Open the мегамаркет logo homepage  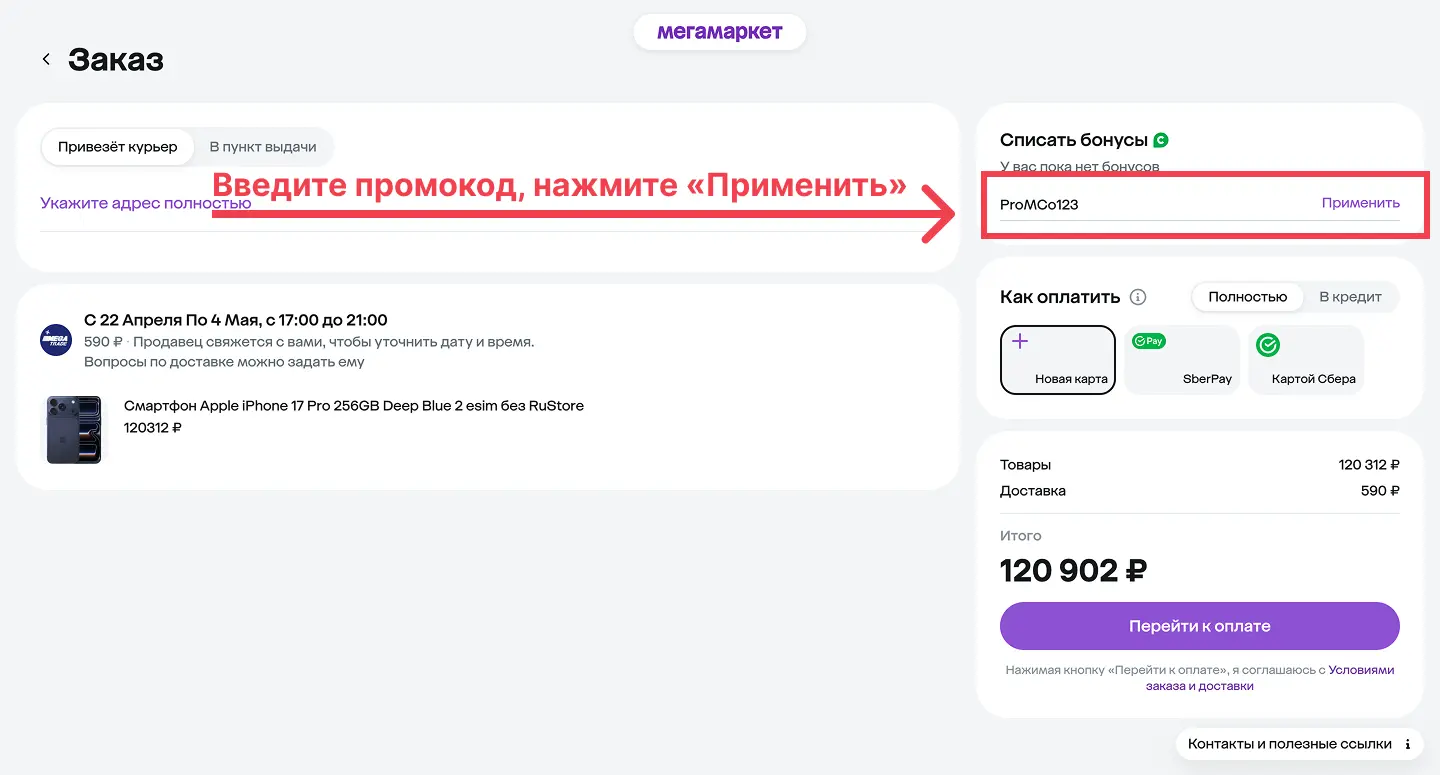point(719,32)
